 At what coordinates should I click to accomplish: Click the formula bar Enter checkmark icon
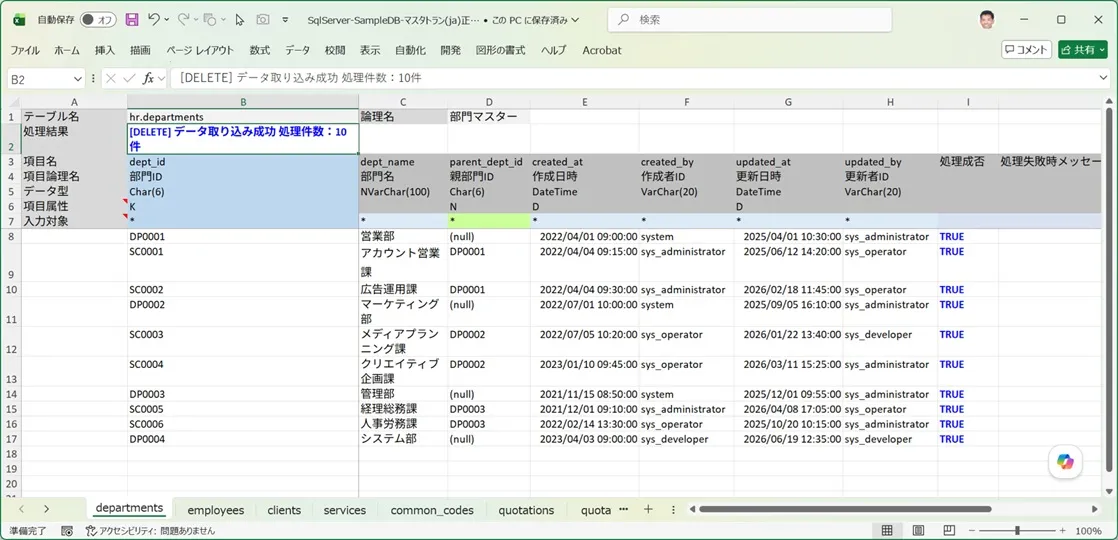tap(129, 78)
